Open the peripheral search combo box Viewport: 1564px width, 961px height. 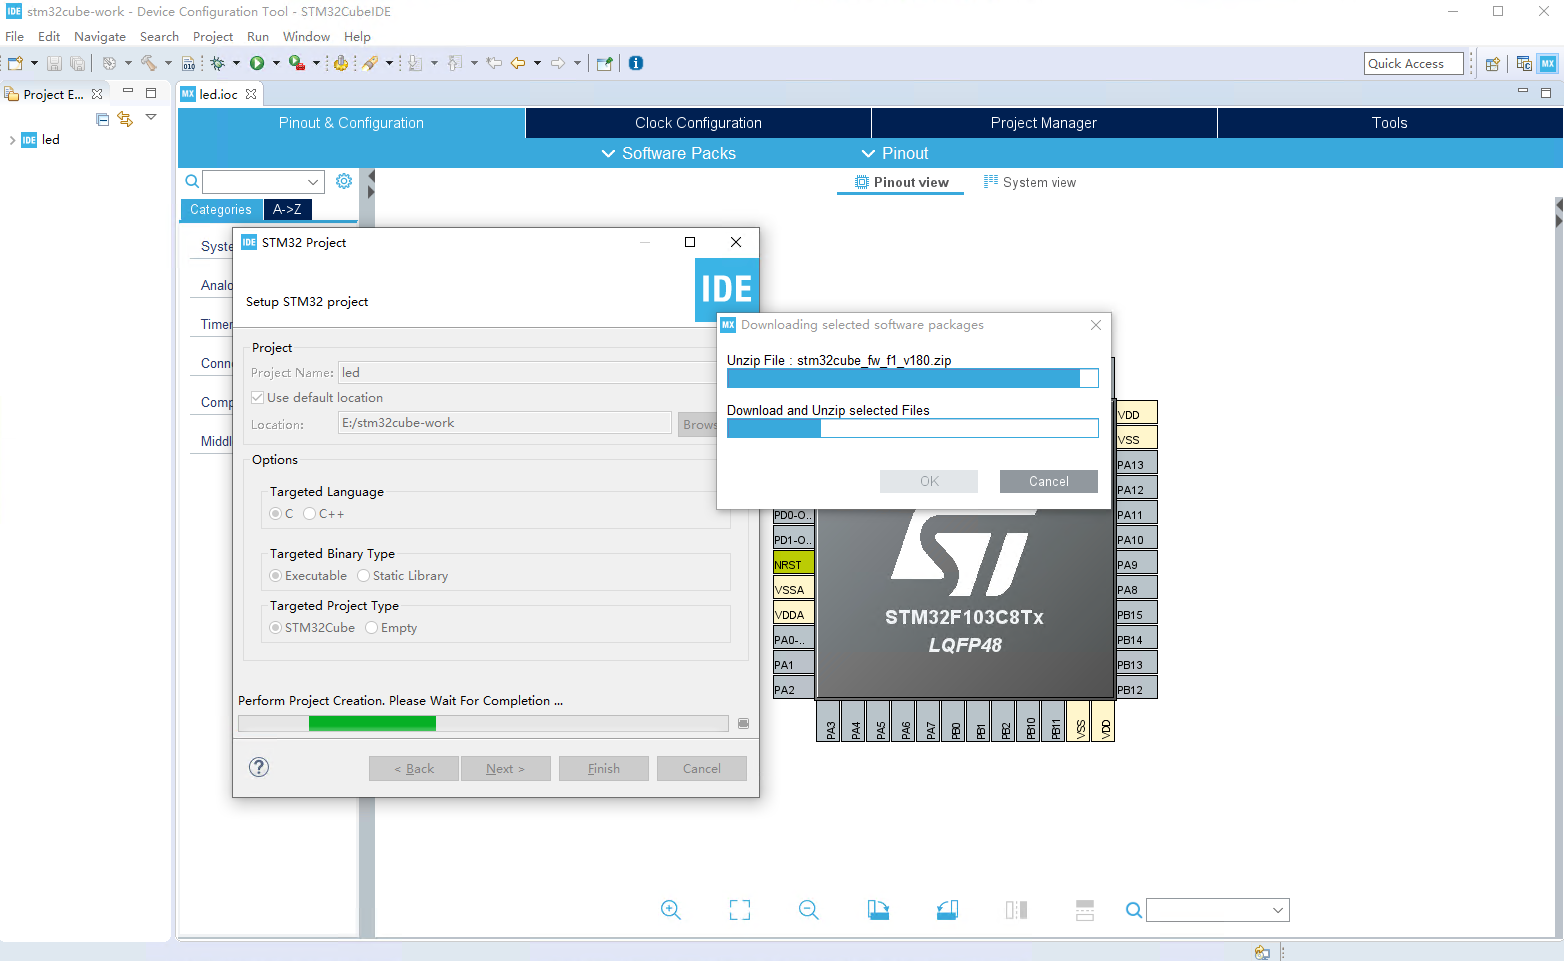[x=263, y=182]
